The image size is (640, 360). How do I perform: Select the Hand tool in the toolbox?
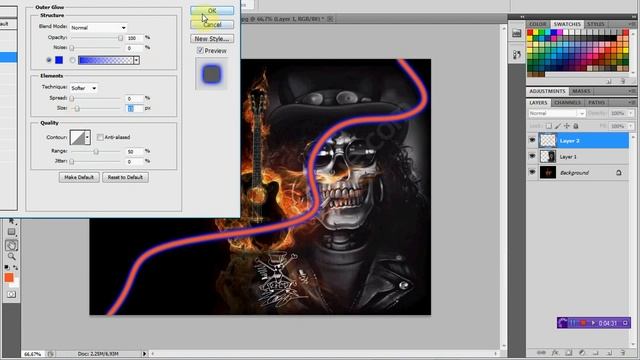pos(11,245)
